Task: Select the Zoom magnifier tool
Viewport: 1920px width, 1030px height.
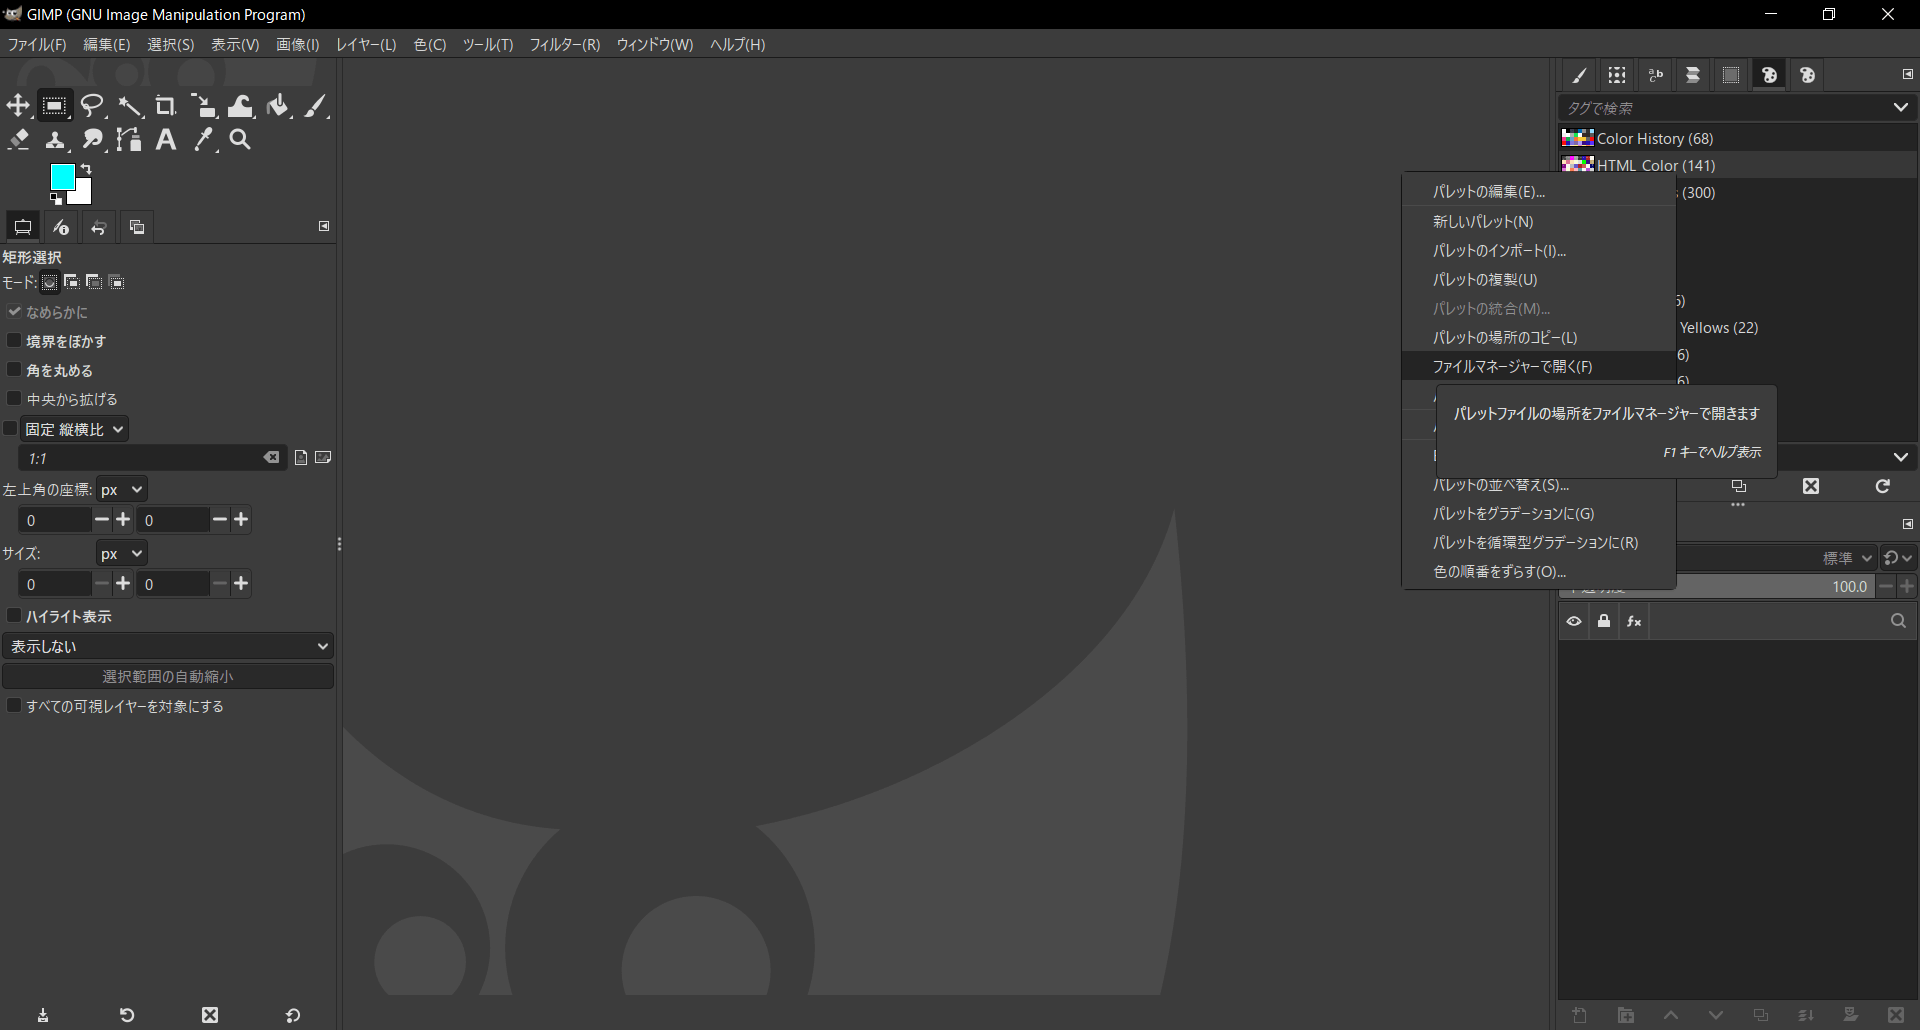Action: pyautogui.click(x=240, y=140)
